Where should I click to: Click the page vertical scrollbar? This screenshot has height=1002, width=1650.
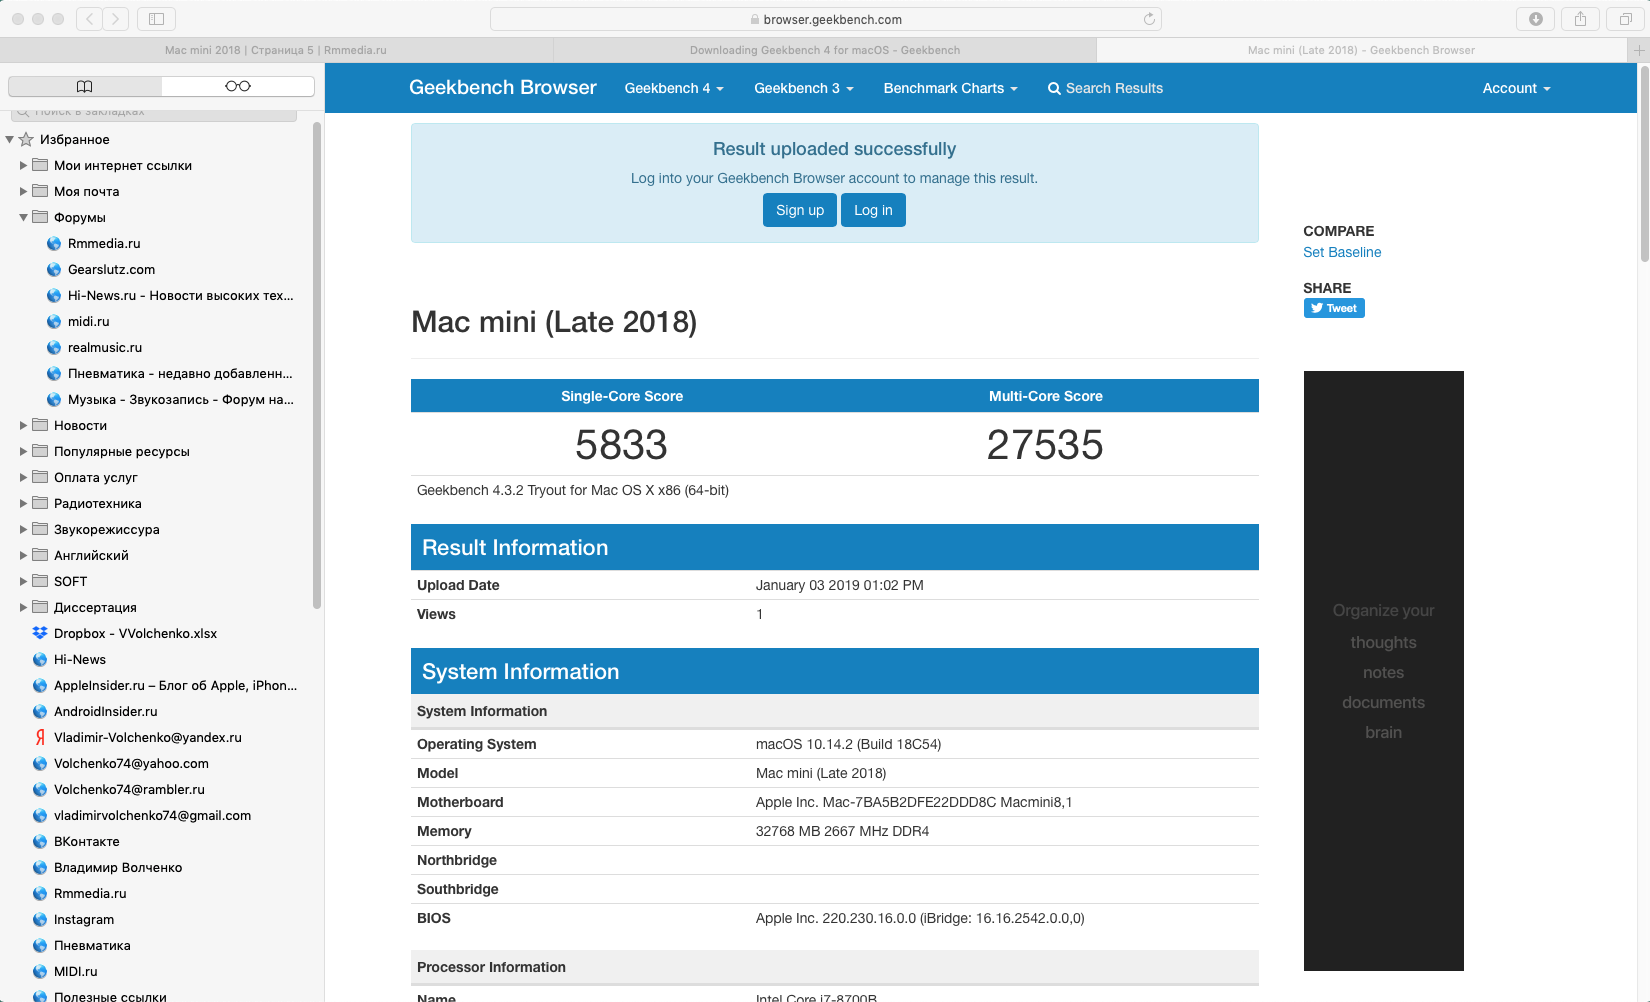[1644, 165]
